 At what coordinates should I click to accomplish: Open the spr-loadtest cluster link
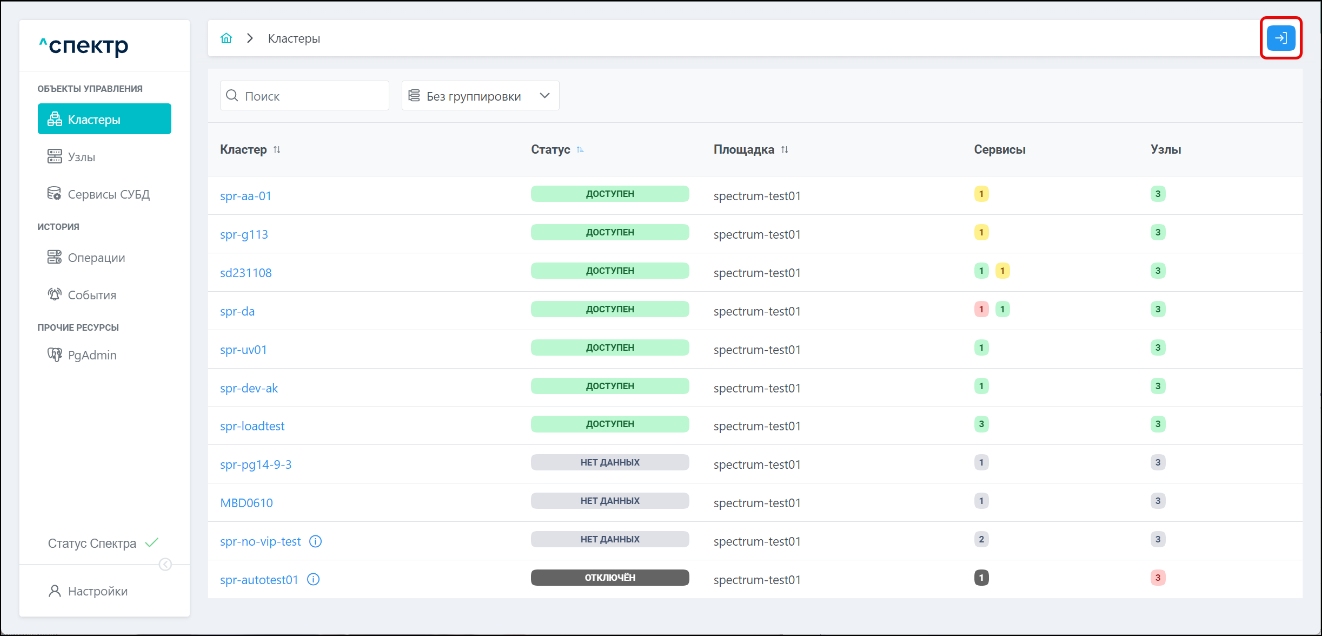(252, 426)
